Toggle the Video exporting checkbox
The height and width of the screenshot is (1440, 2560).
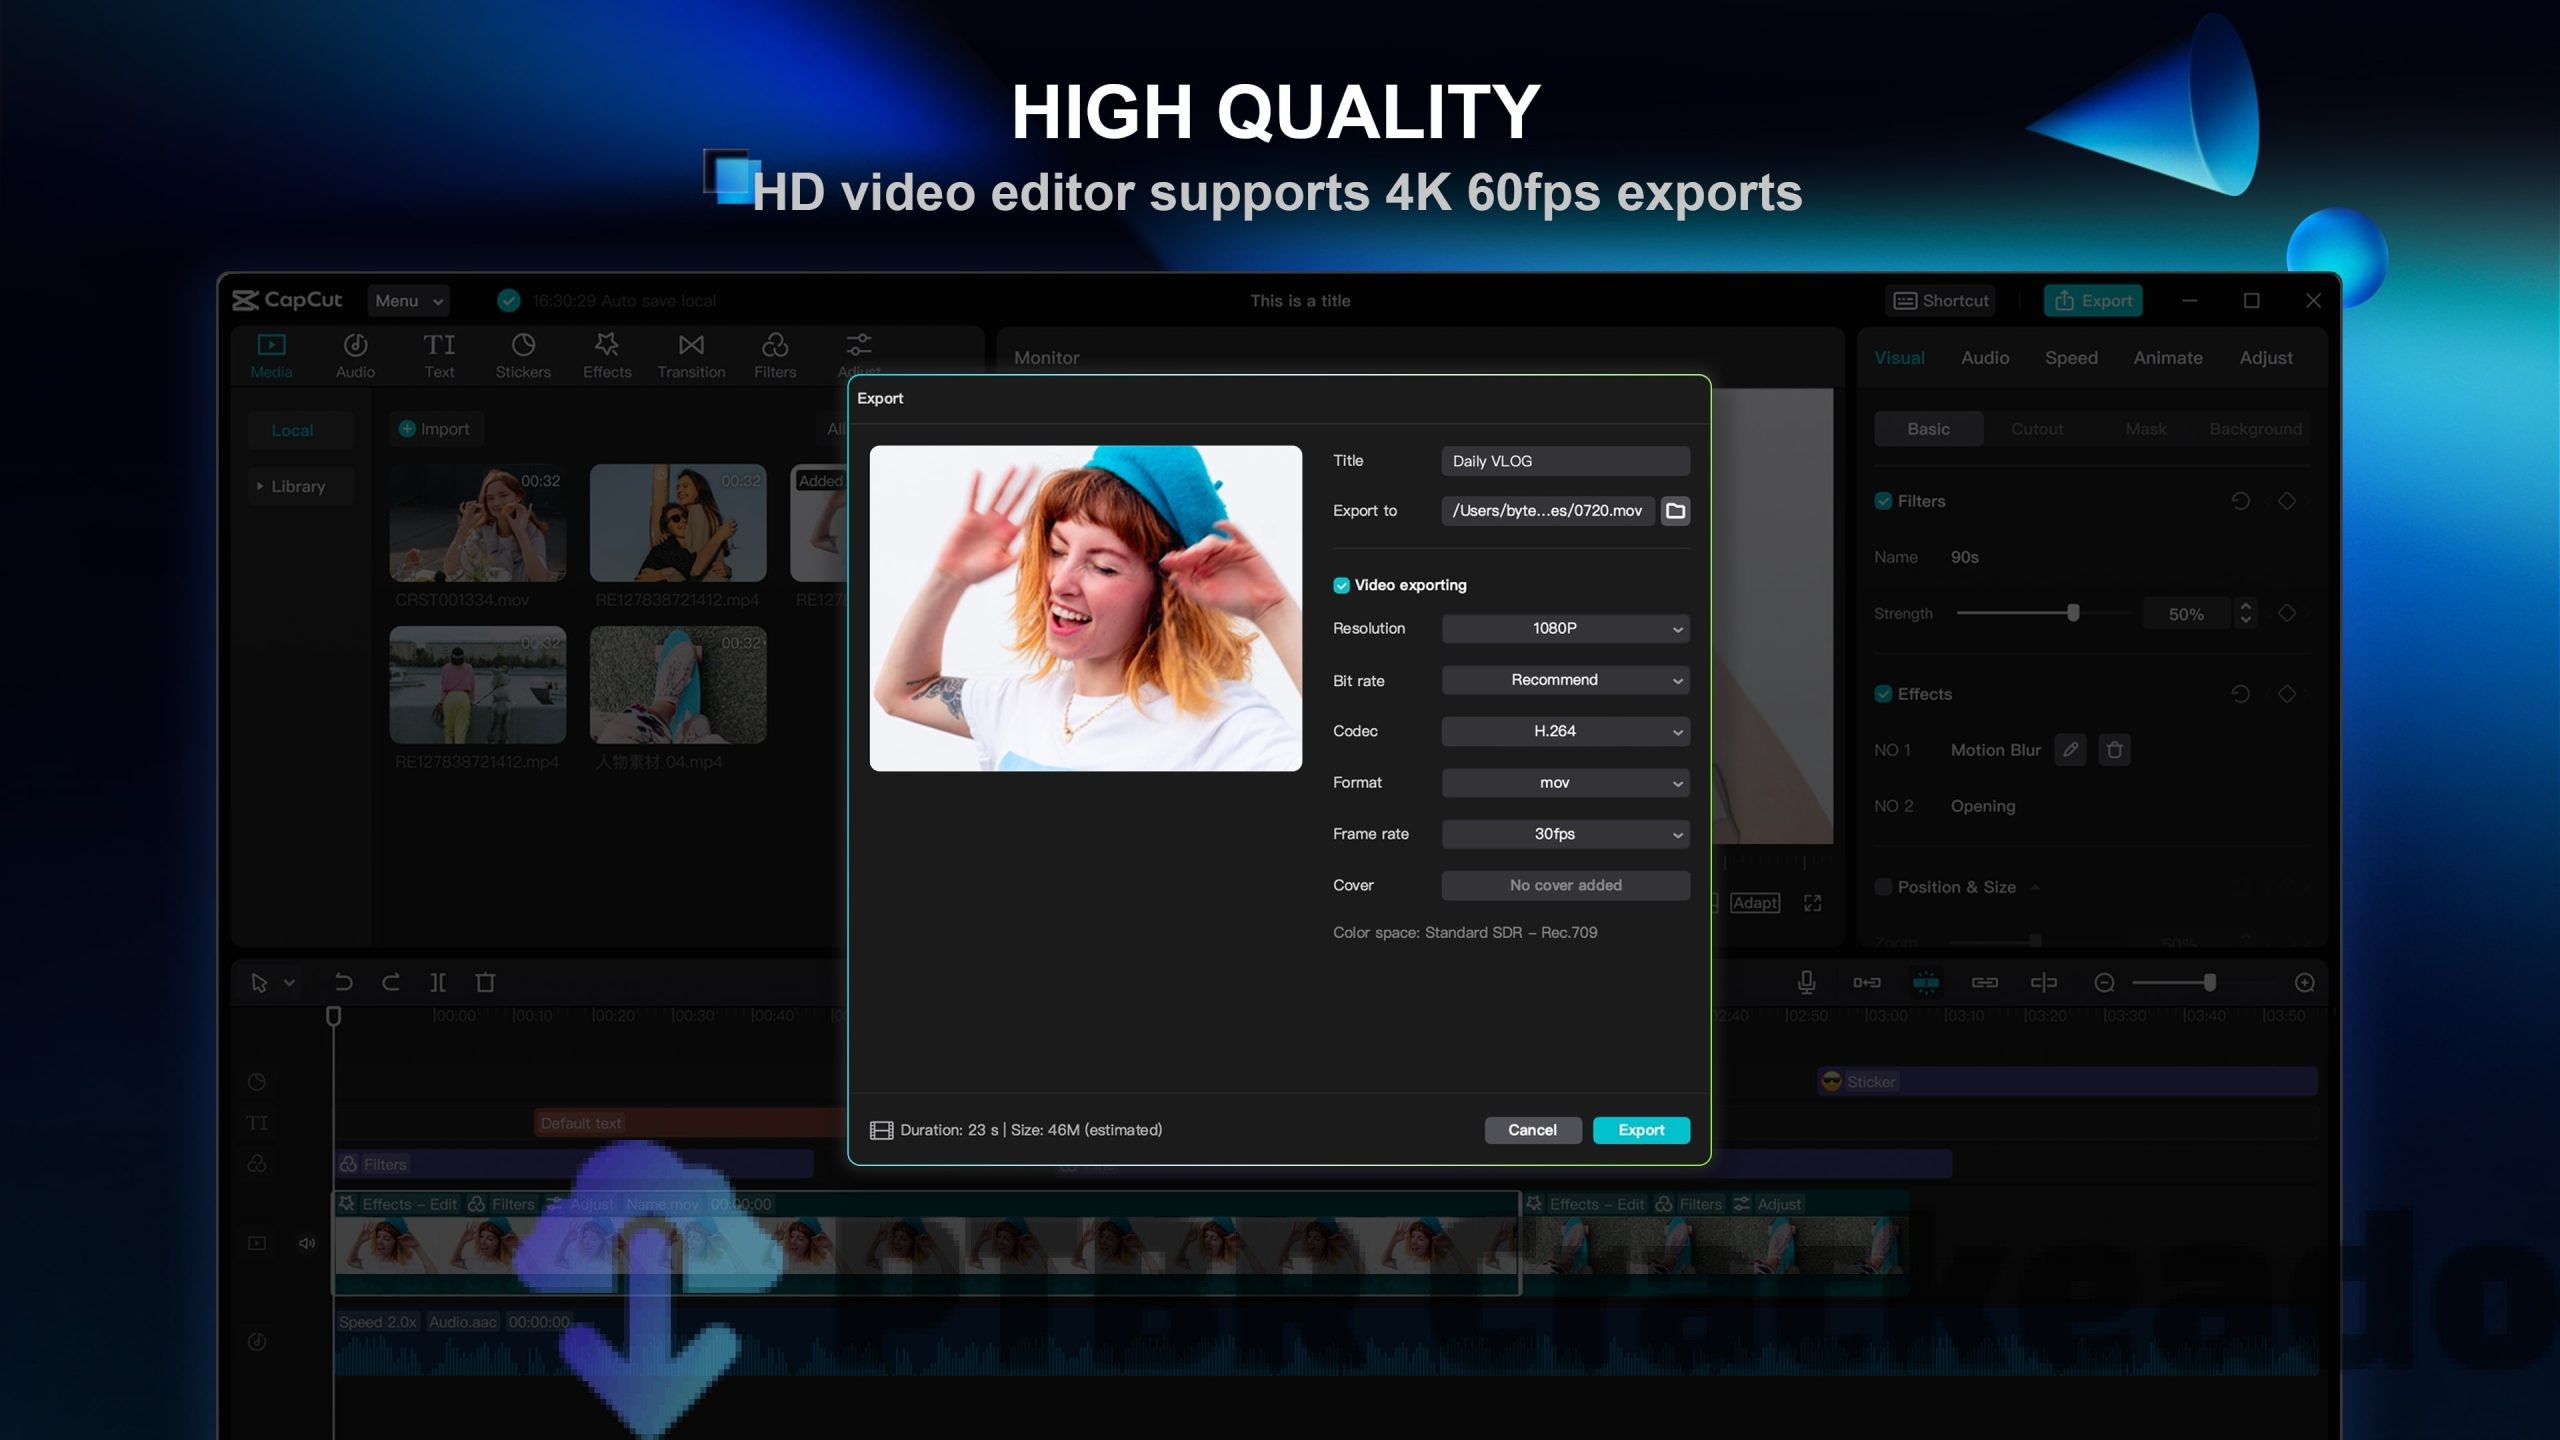click(1340, 584)
